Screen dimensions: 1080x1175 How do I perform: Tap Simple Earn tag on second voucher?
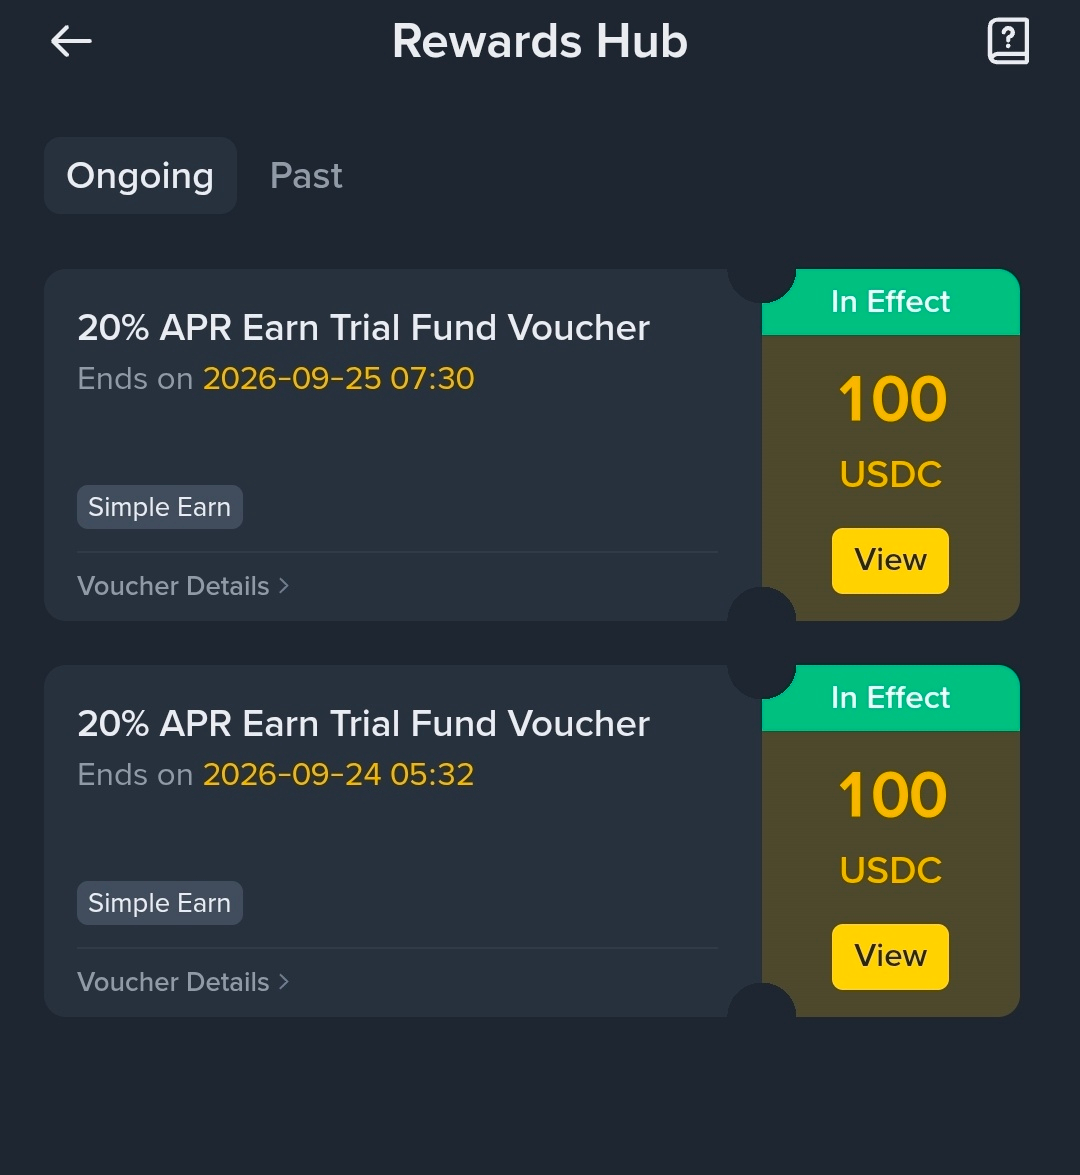click(x=160, y=903)
